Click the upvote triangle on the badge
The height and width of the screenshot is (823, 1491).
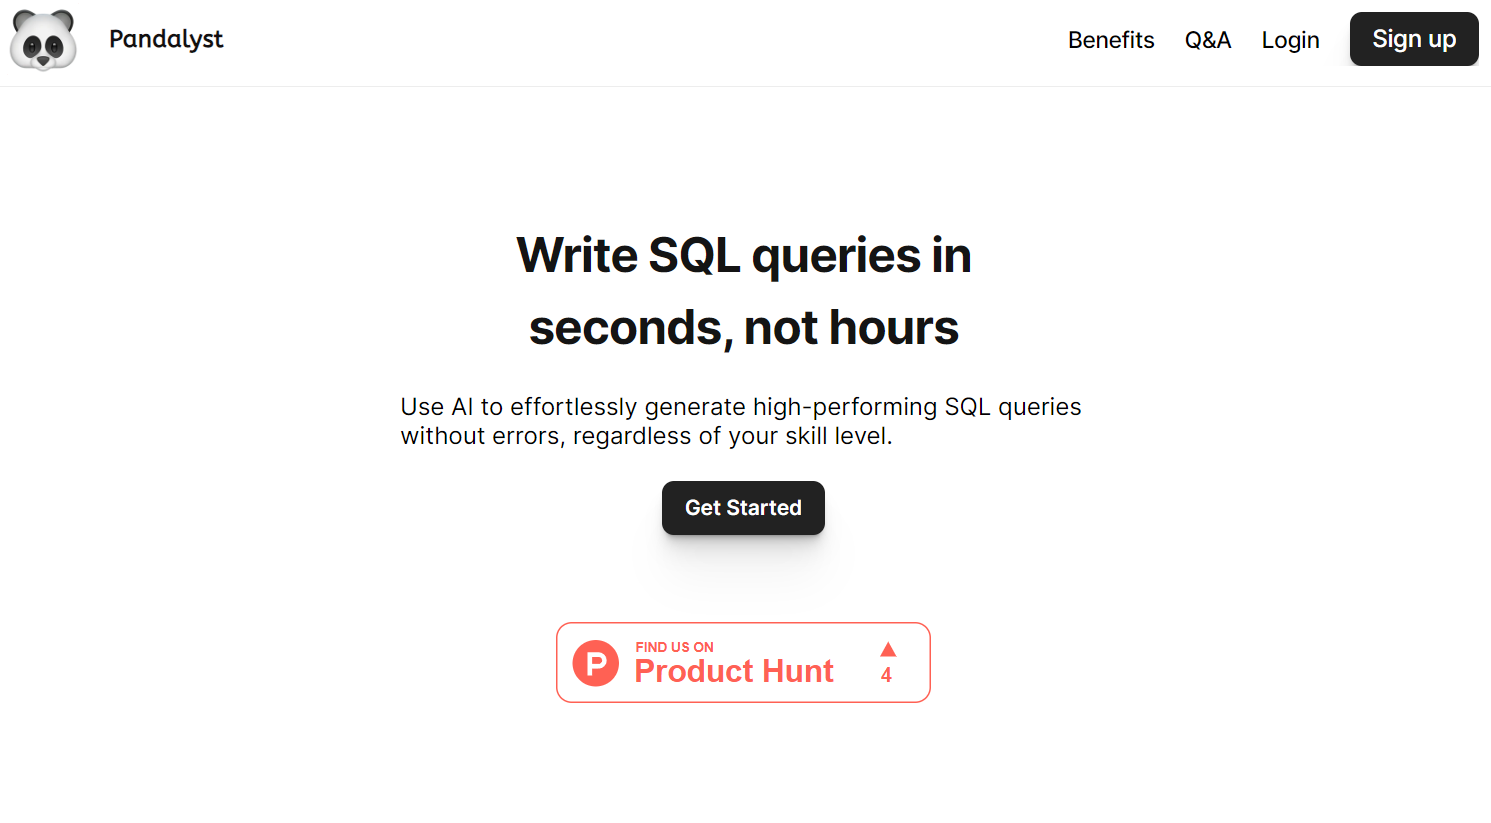[x=888, y=650]
